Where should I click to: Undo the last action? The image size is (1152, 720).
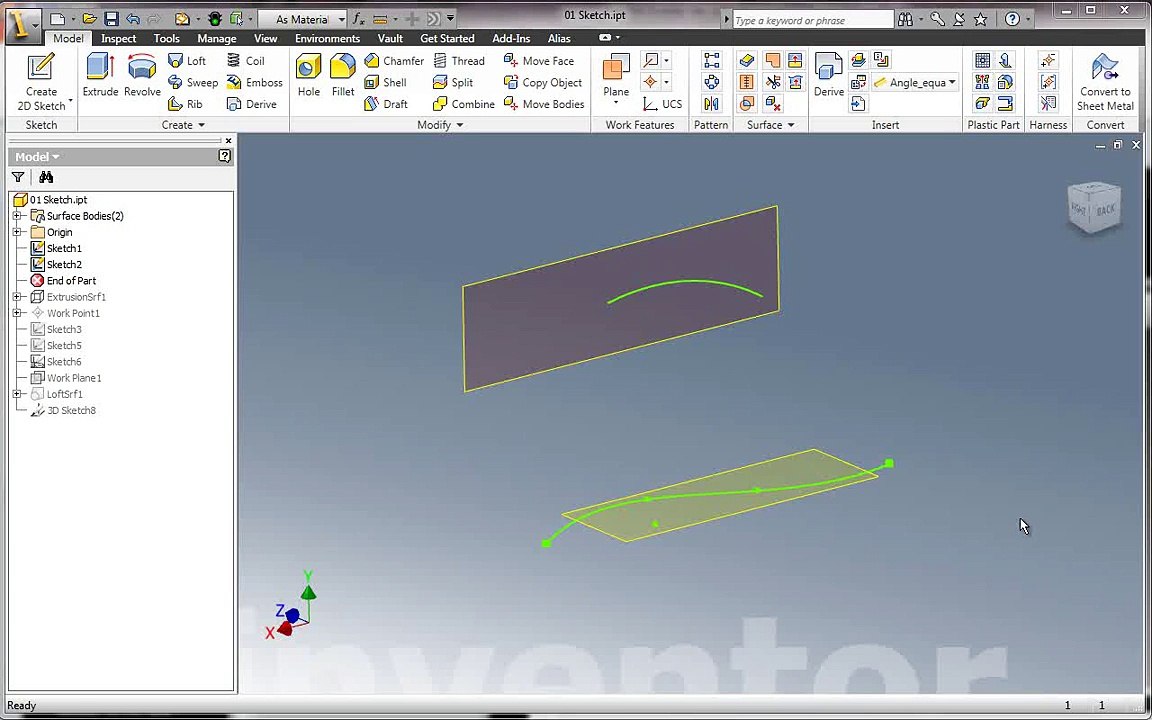(133, 19)
